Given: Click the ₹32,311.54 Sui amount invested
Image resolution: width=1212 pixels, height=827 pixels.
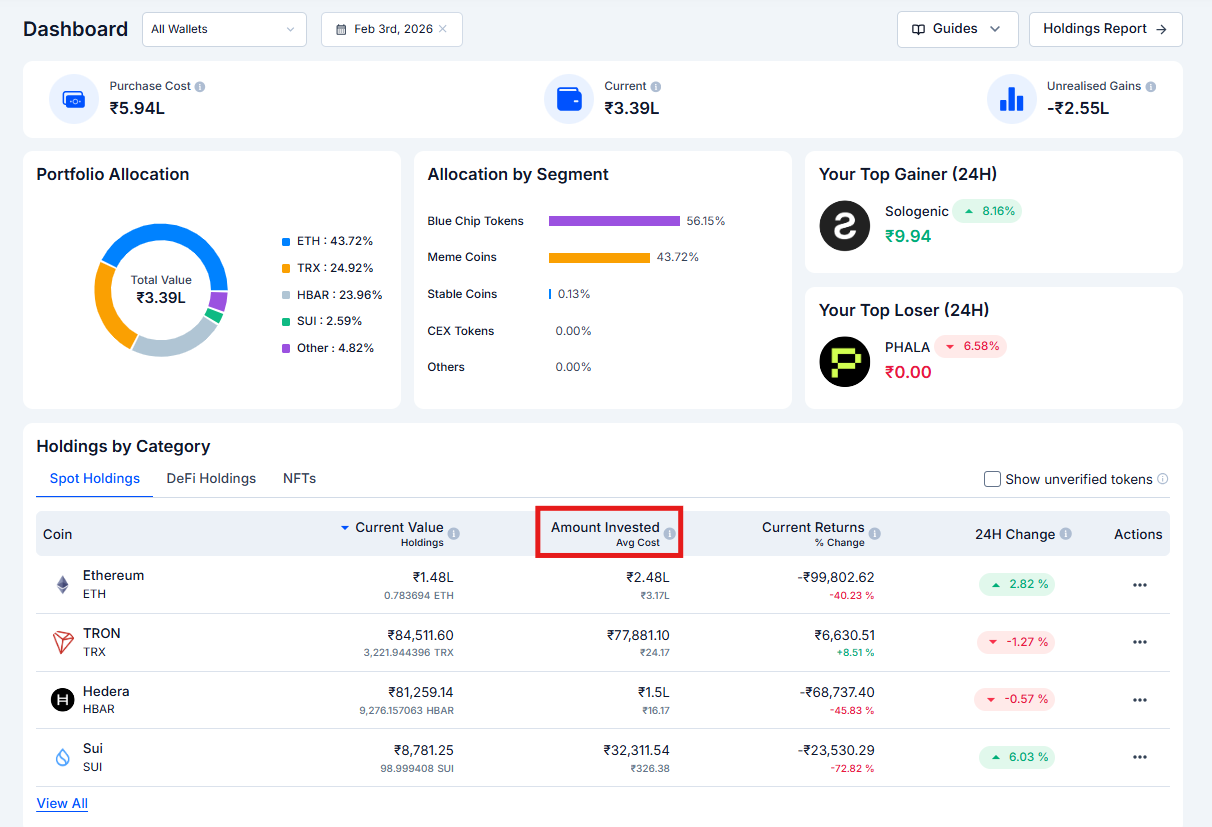Looking at the screenshot, I should pos(637,749).
